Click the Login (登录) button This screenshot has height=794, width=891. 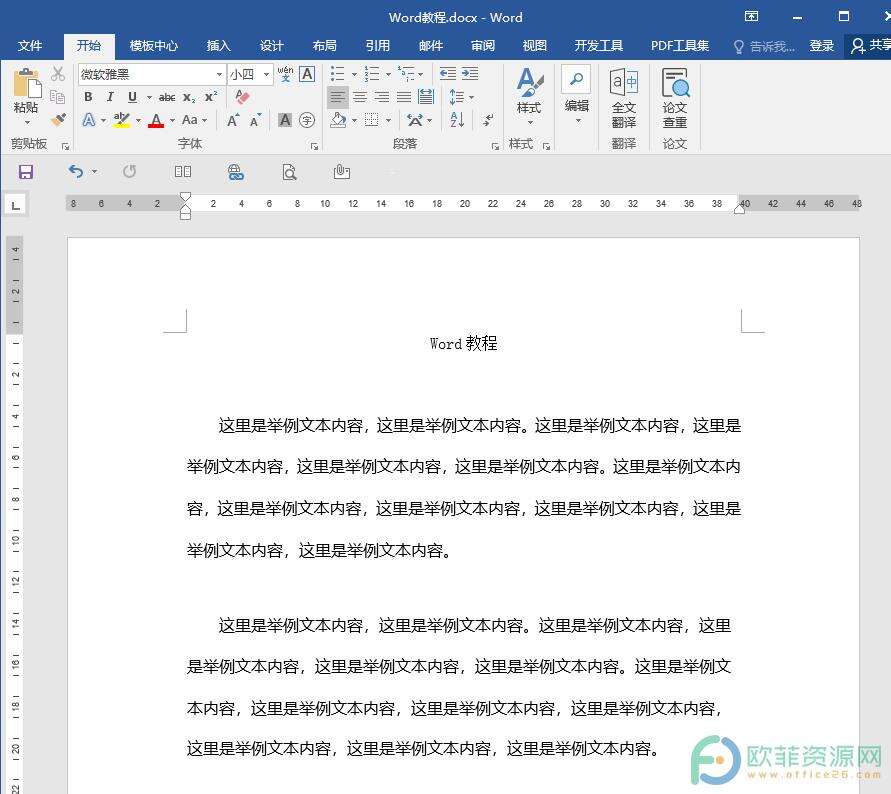click(822, 46)
